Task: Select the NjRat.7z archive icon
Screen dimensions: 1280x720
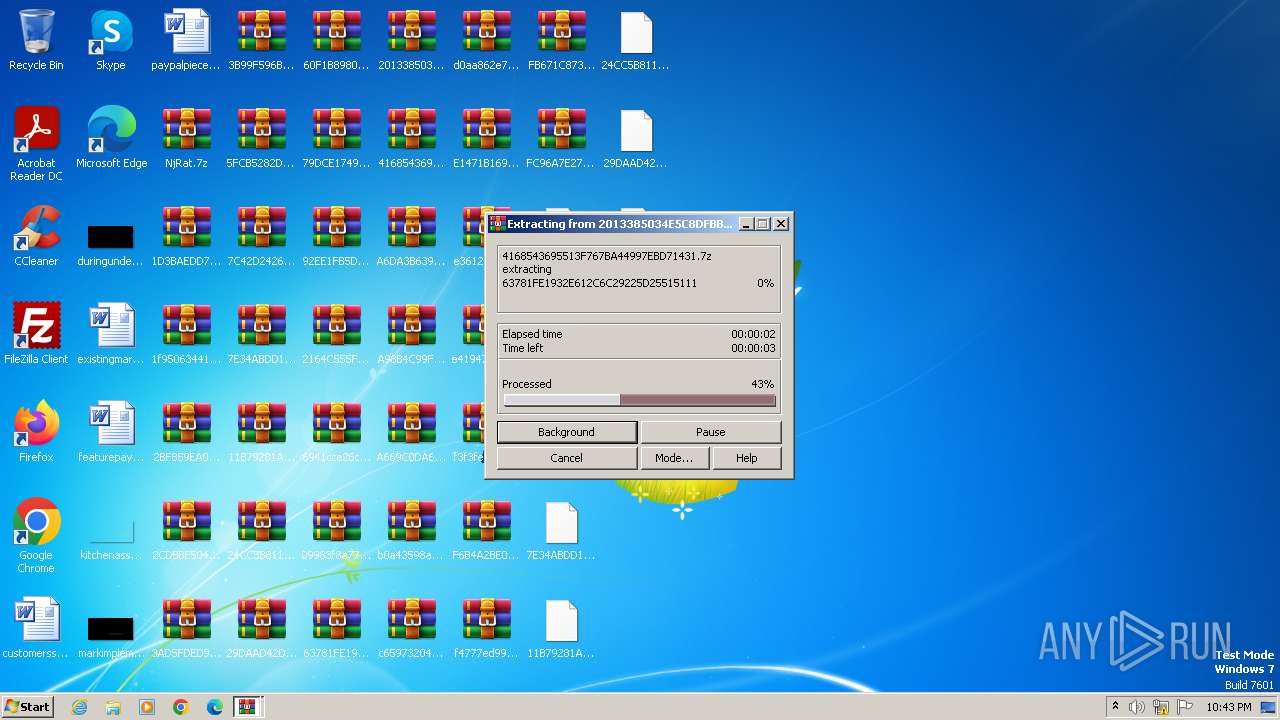Action: [186, 138]
